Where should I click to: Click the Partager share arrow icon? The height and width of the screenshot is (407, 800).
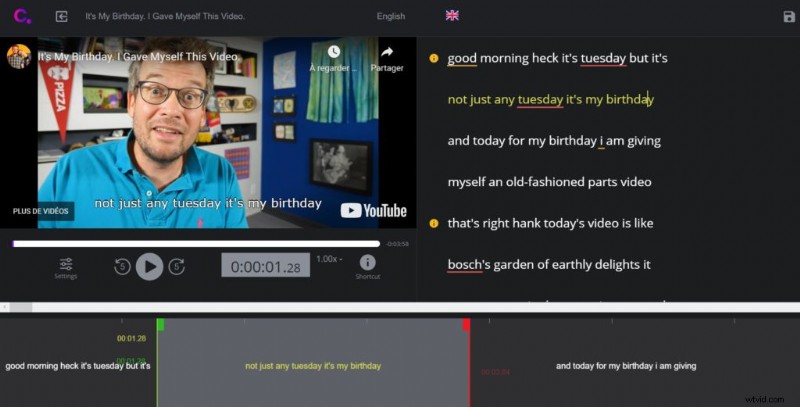click(x=387, y=52)
